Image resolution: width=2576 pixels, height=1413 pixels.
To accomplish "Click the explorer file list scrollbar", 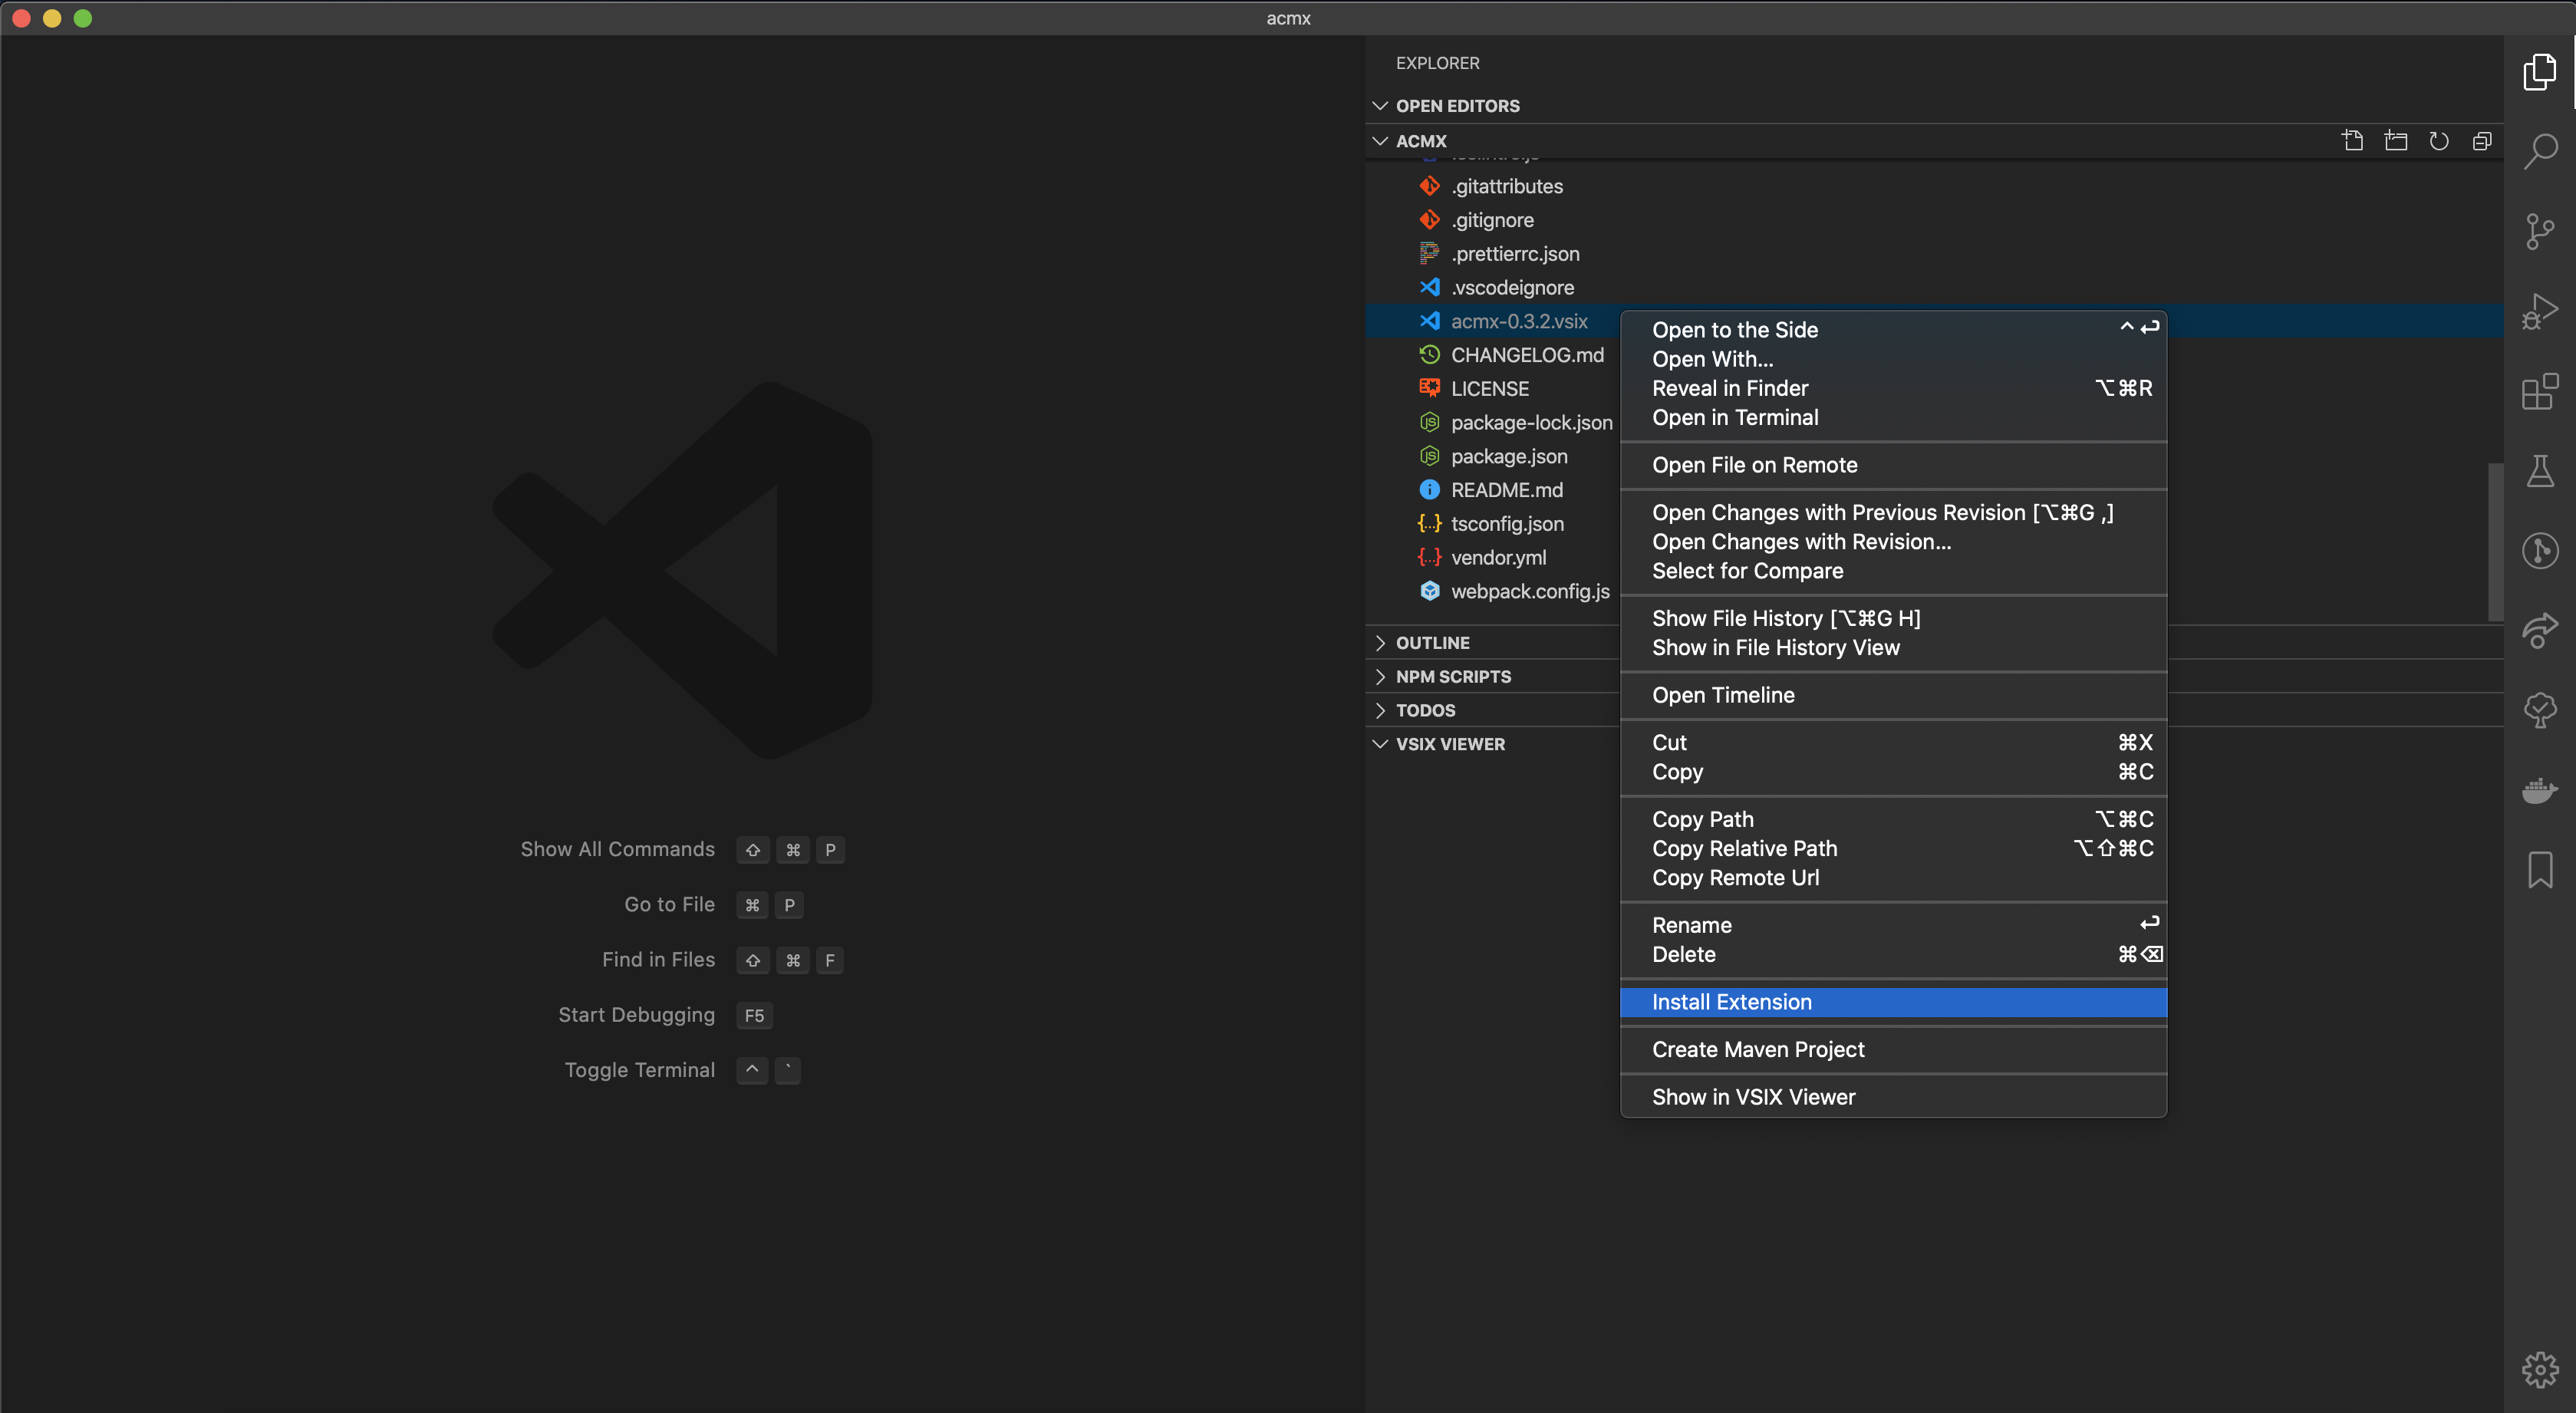I will 2496,541.
